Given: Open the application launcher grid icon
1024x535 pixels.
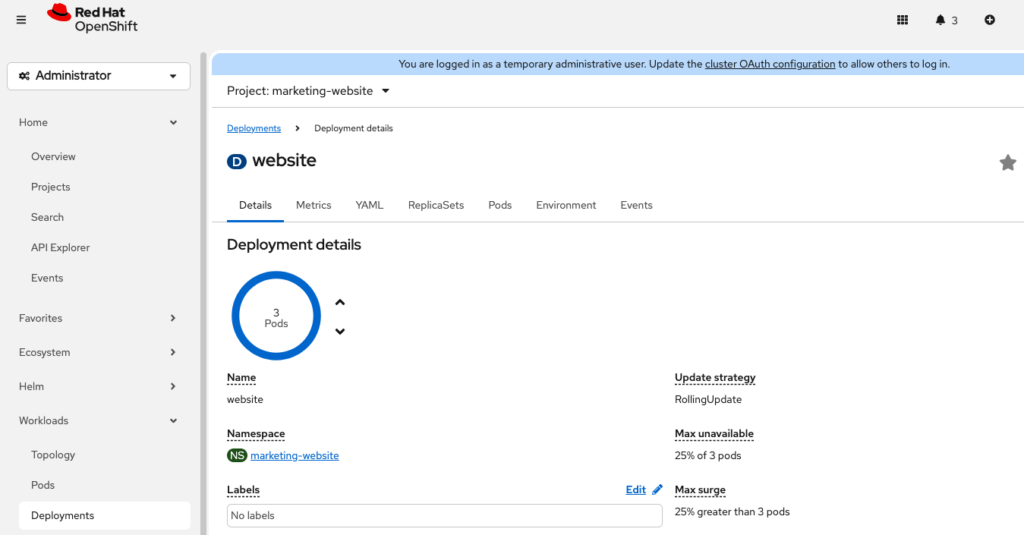Looking at the screenshot, I should (902, 20).
